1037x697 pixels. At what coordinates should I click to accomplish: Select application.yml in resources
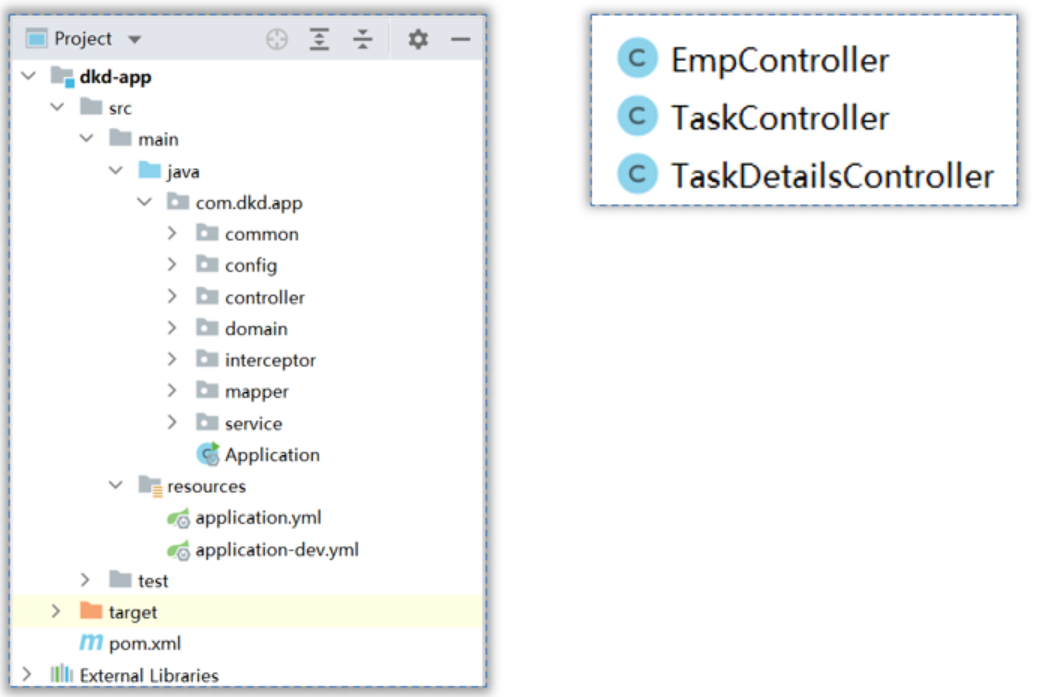(x=258, y=517)
